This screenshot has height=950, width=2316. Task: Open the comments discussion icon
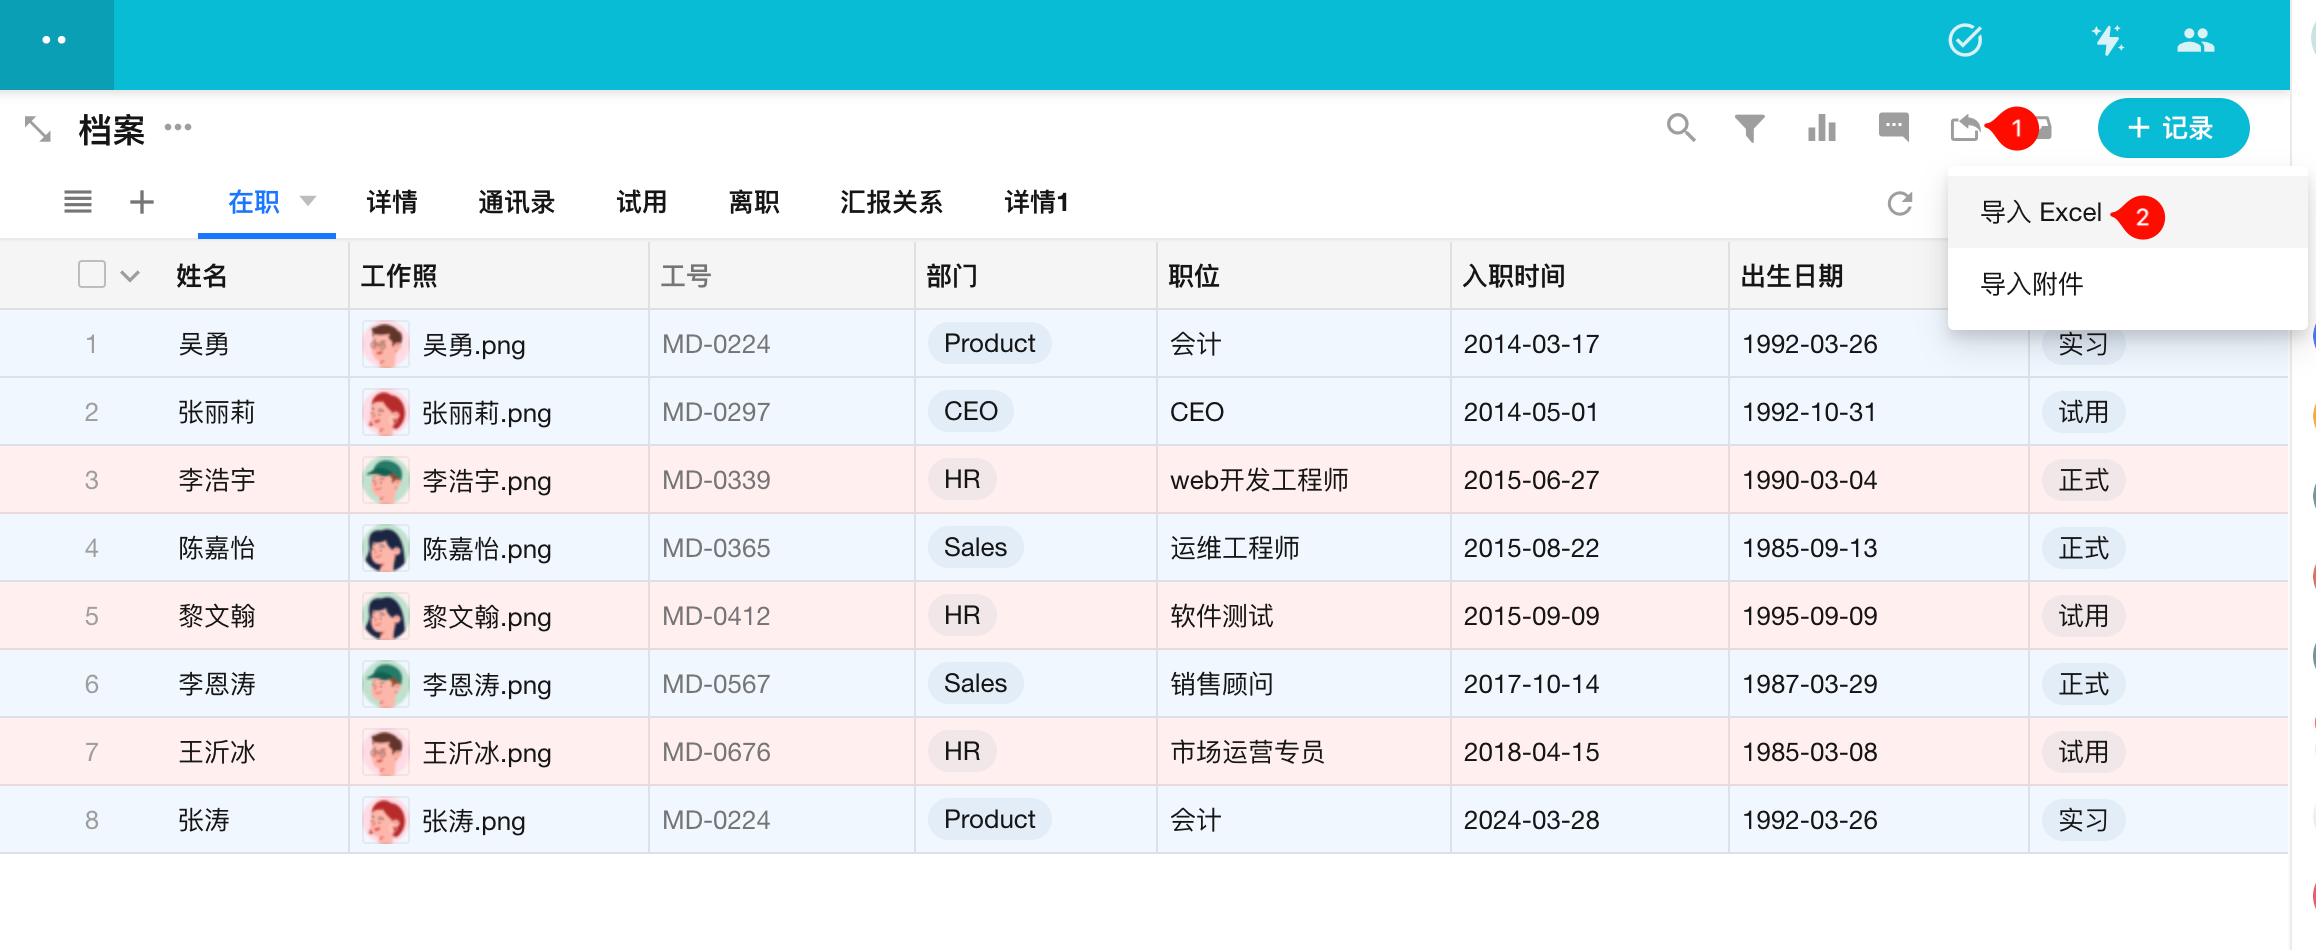(x=1893, y=128)
